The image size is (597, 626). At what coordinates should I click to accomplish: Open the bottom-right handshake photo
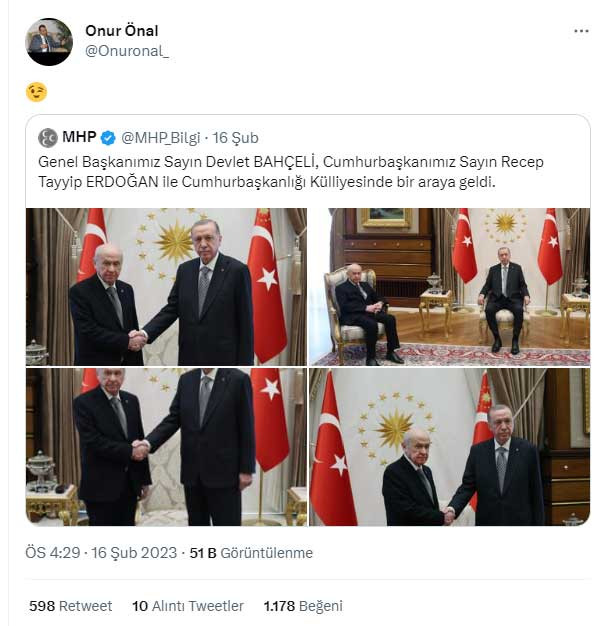[450, 447]
